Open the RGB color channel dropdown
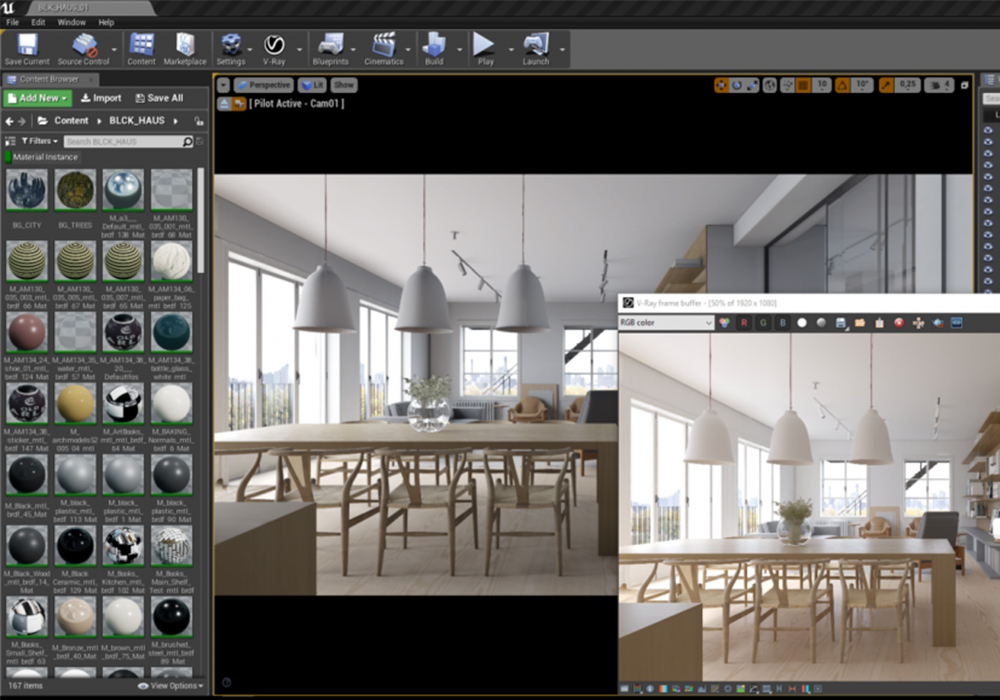Viewport: 1000px width, 700px height. click(666, 323)
